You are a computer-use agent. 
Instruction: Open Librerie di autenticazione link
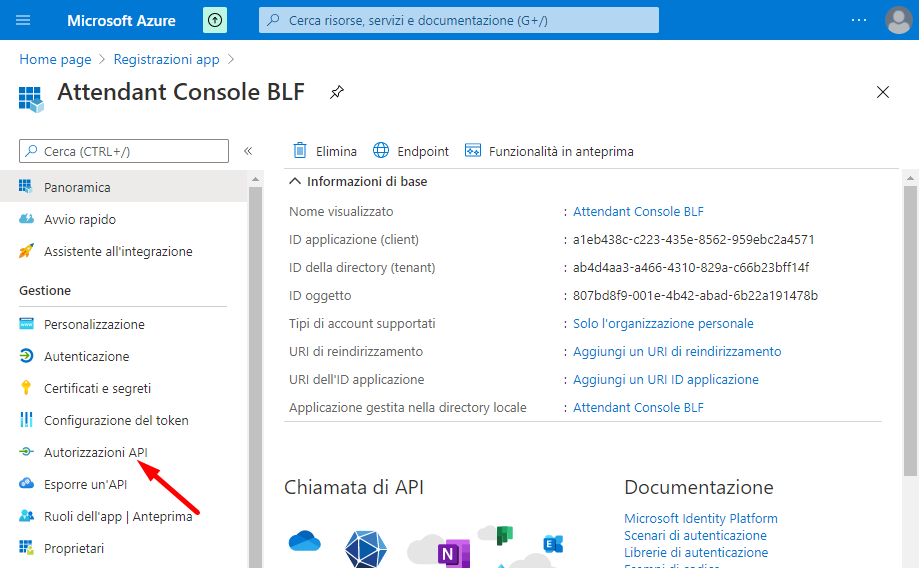pyautogui.click(x=696, y=552)
